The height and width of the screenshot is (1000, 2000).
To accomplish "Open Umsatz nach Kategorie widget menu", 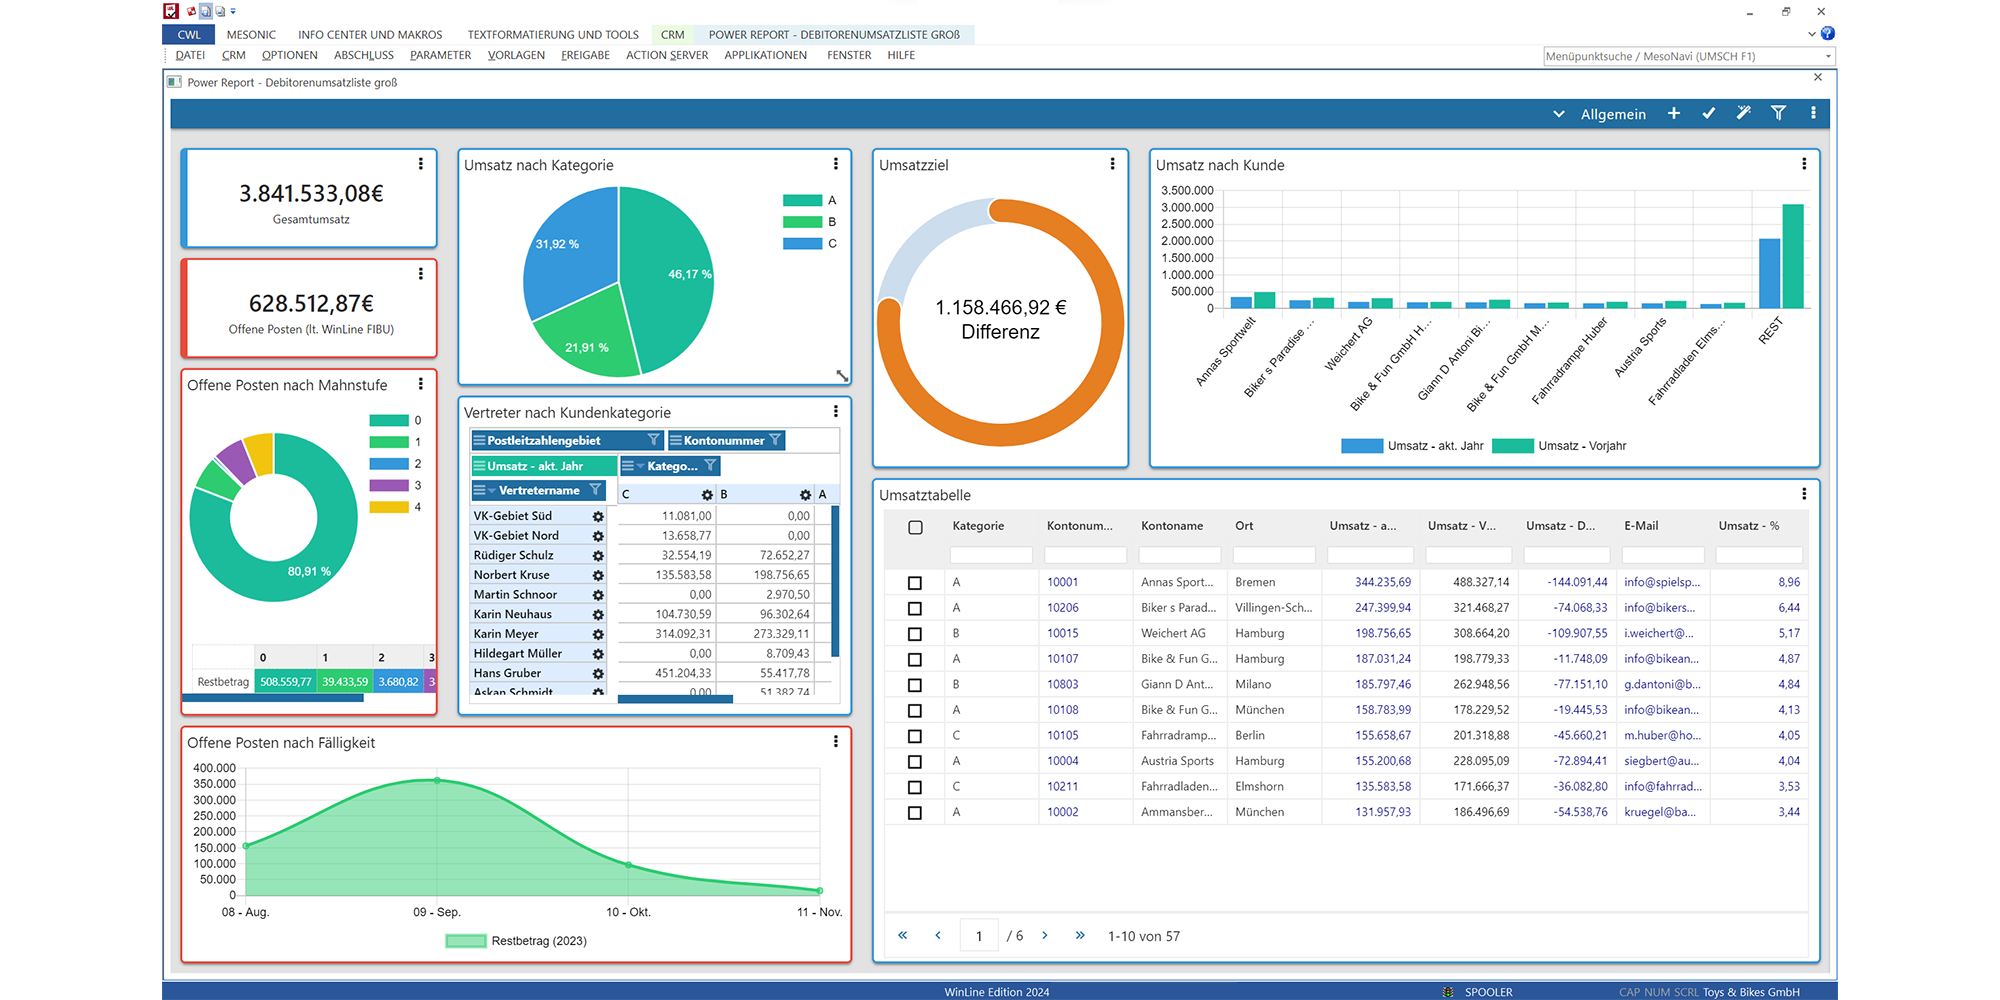I will (x=836, y=164).
